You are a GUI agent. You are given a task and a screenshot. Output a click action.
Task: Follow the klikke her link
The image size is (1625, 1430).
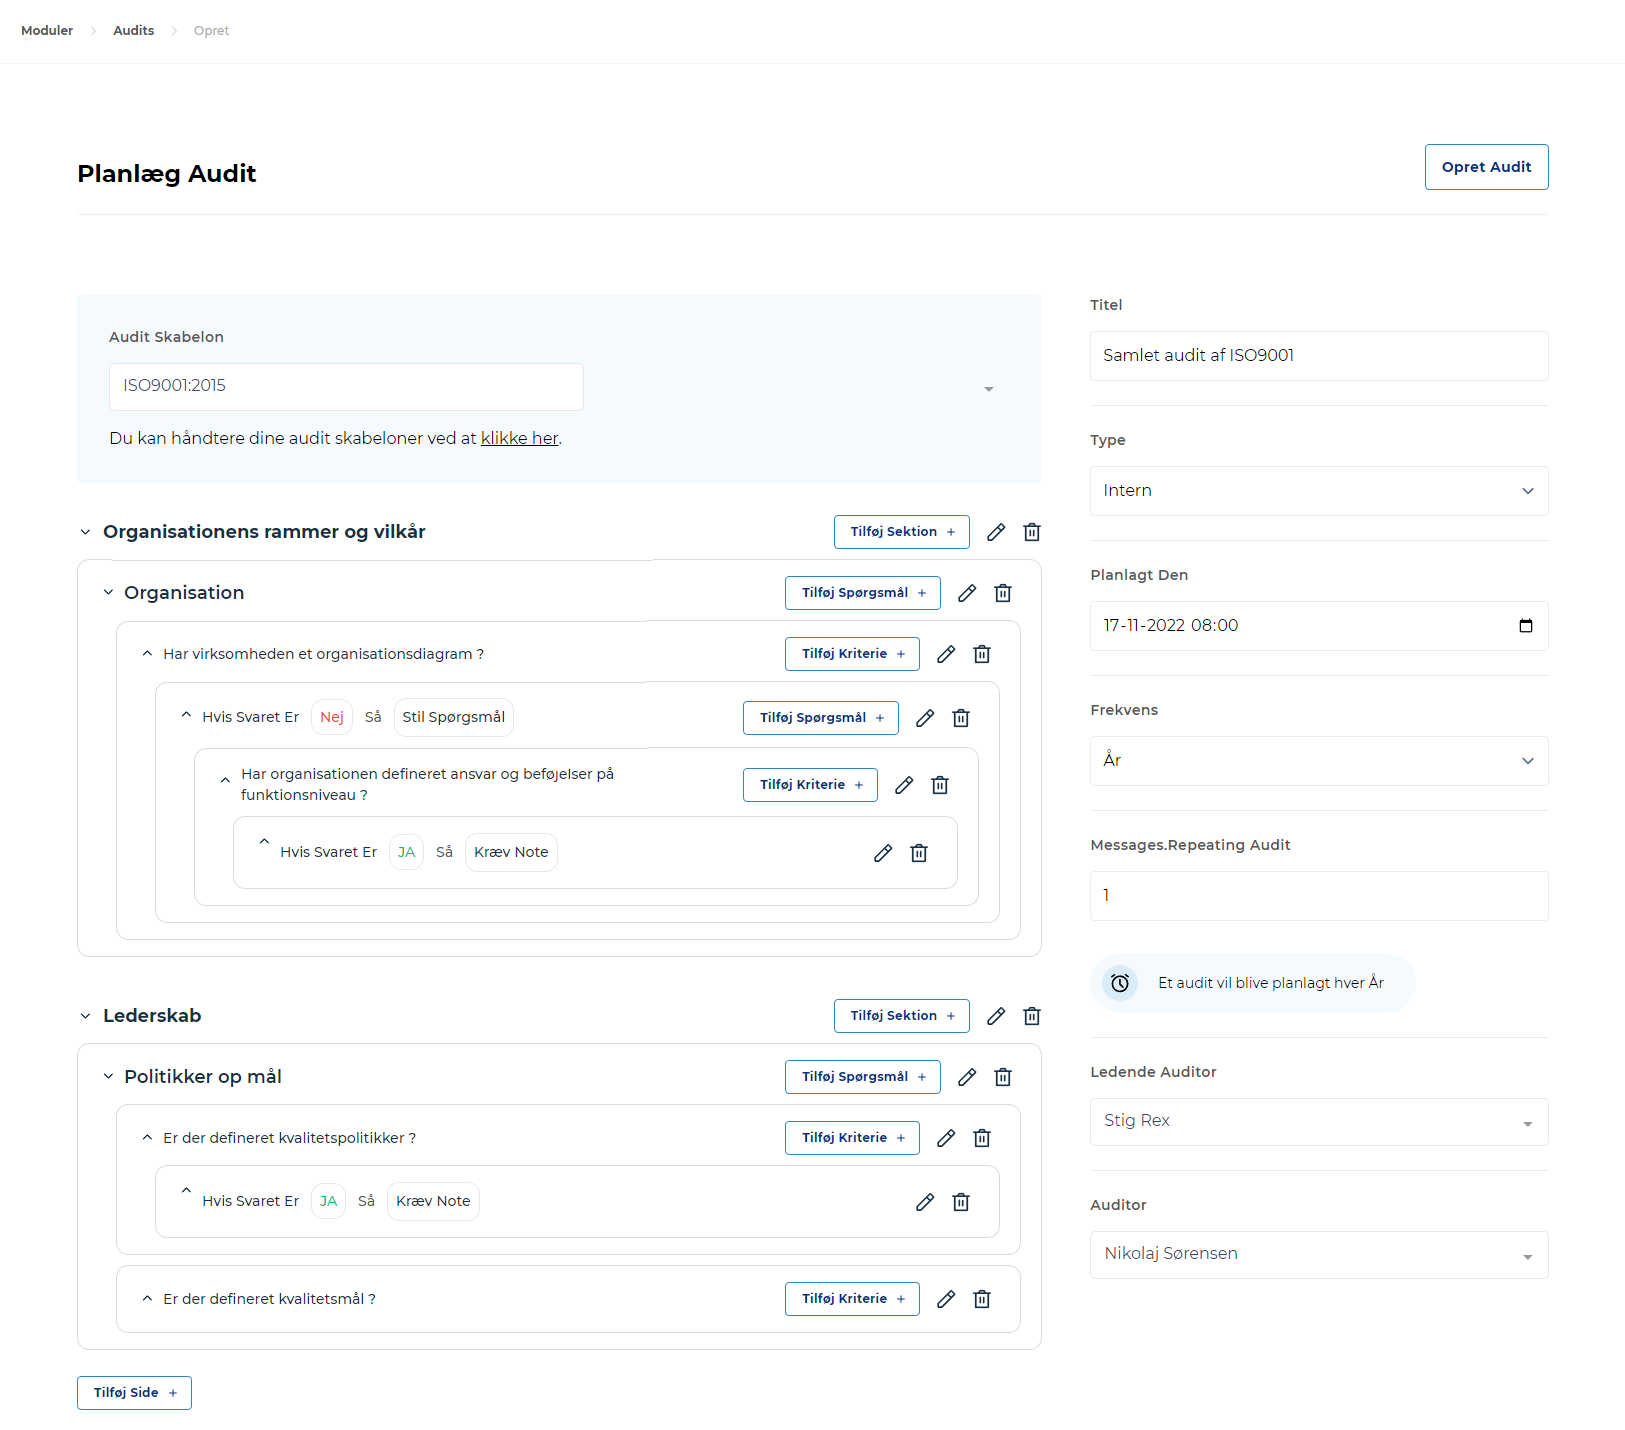519,438
